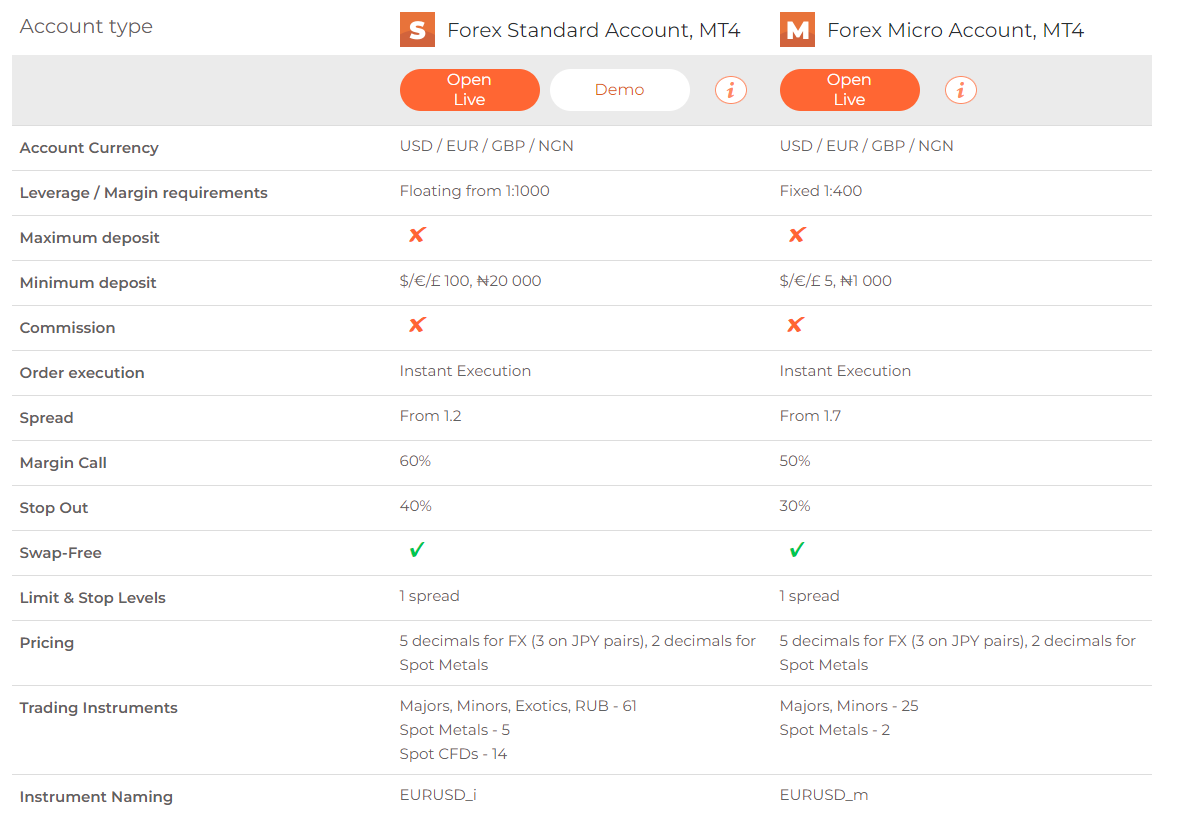Screen dimensions: 1193x818
Task: Click the Account type header label
Action: [86, 27]
